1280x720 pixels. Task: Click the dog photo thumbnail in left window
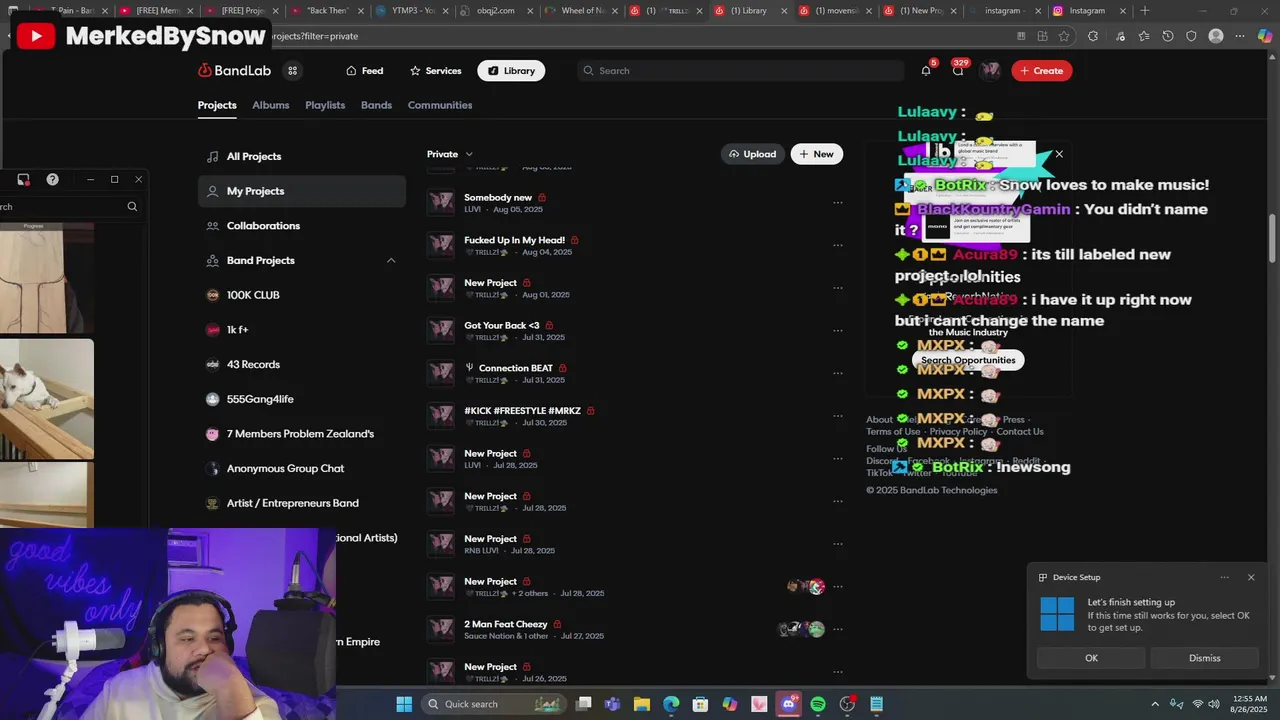pos(46,399)
